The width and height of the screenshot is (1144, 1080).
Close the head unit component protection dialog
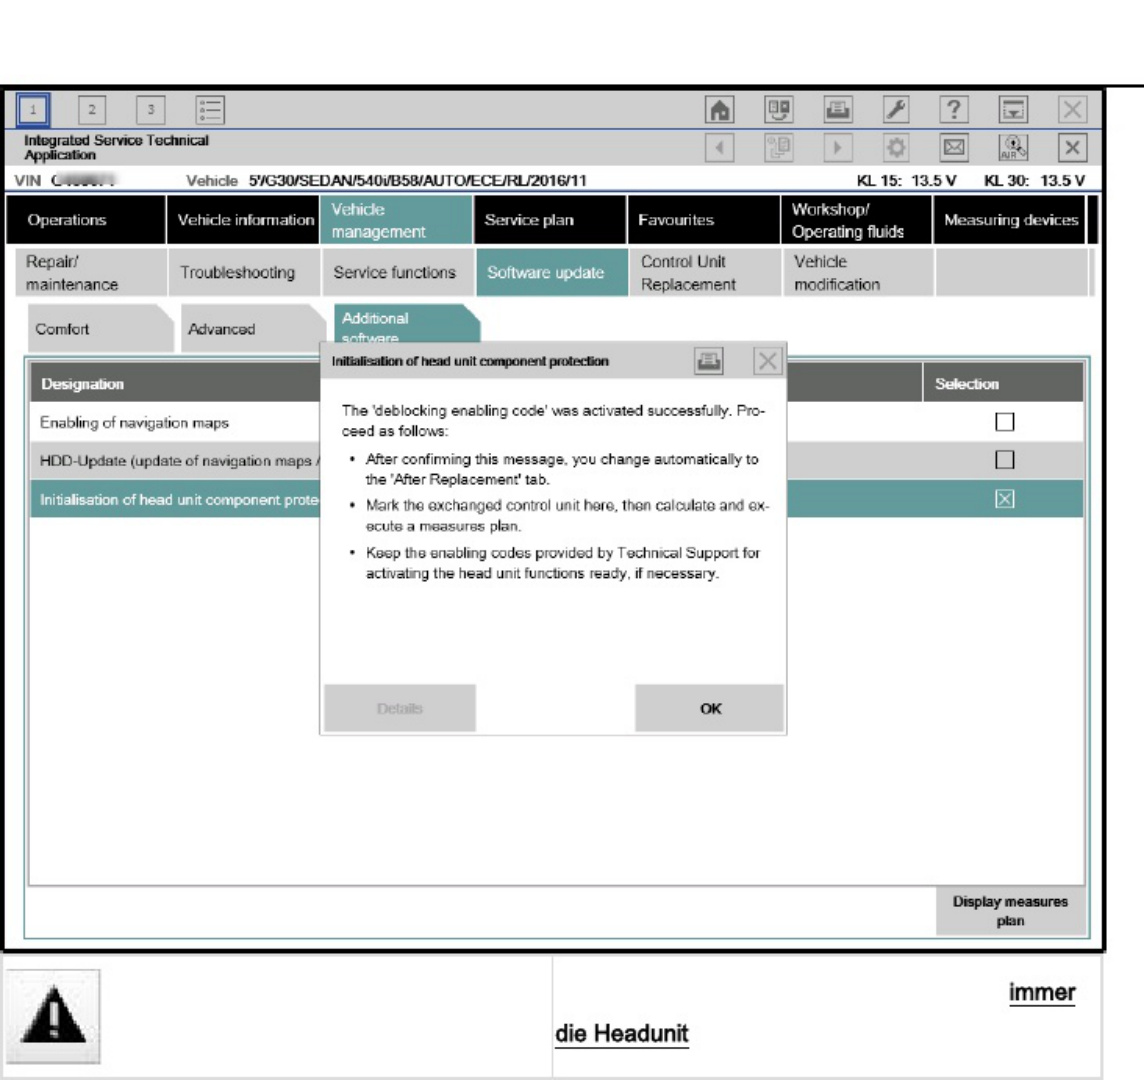point(768,361)
